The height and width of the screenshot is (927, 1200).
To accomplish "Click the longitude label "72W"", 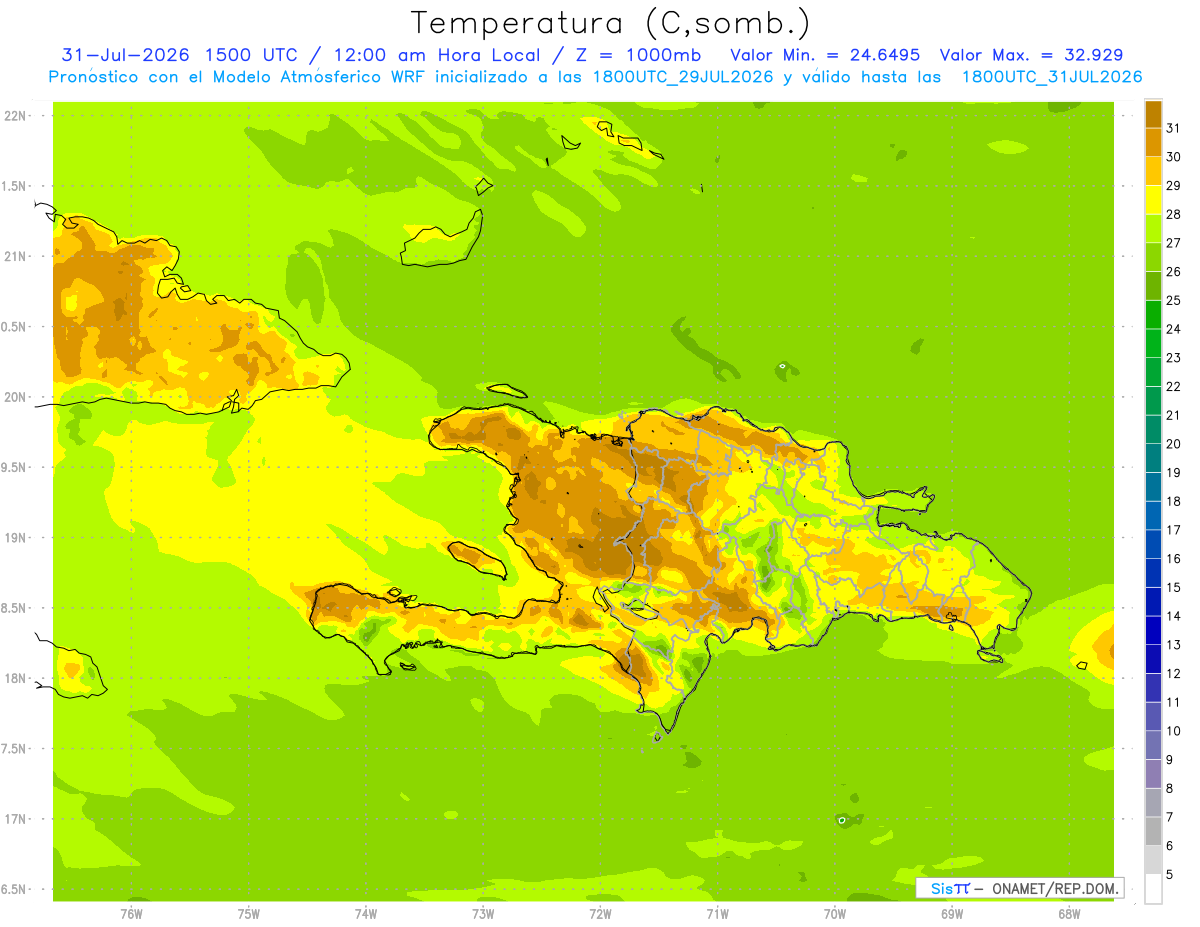I will (600, 913).
